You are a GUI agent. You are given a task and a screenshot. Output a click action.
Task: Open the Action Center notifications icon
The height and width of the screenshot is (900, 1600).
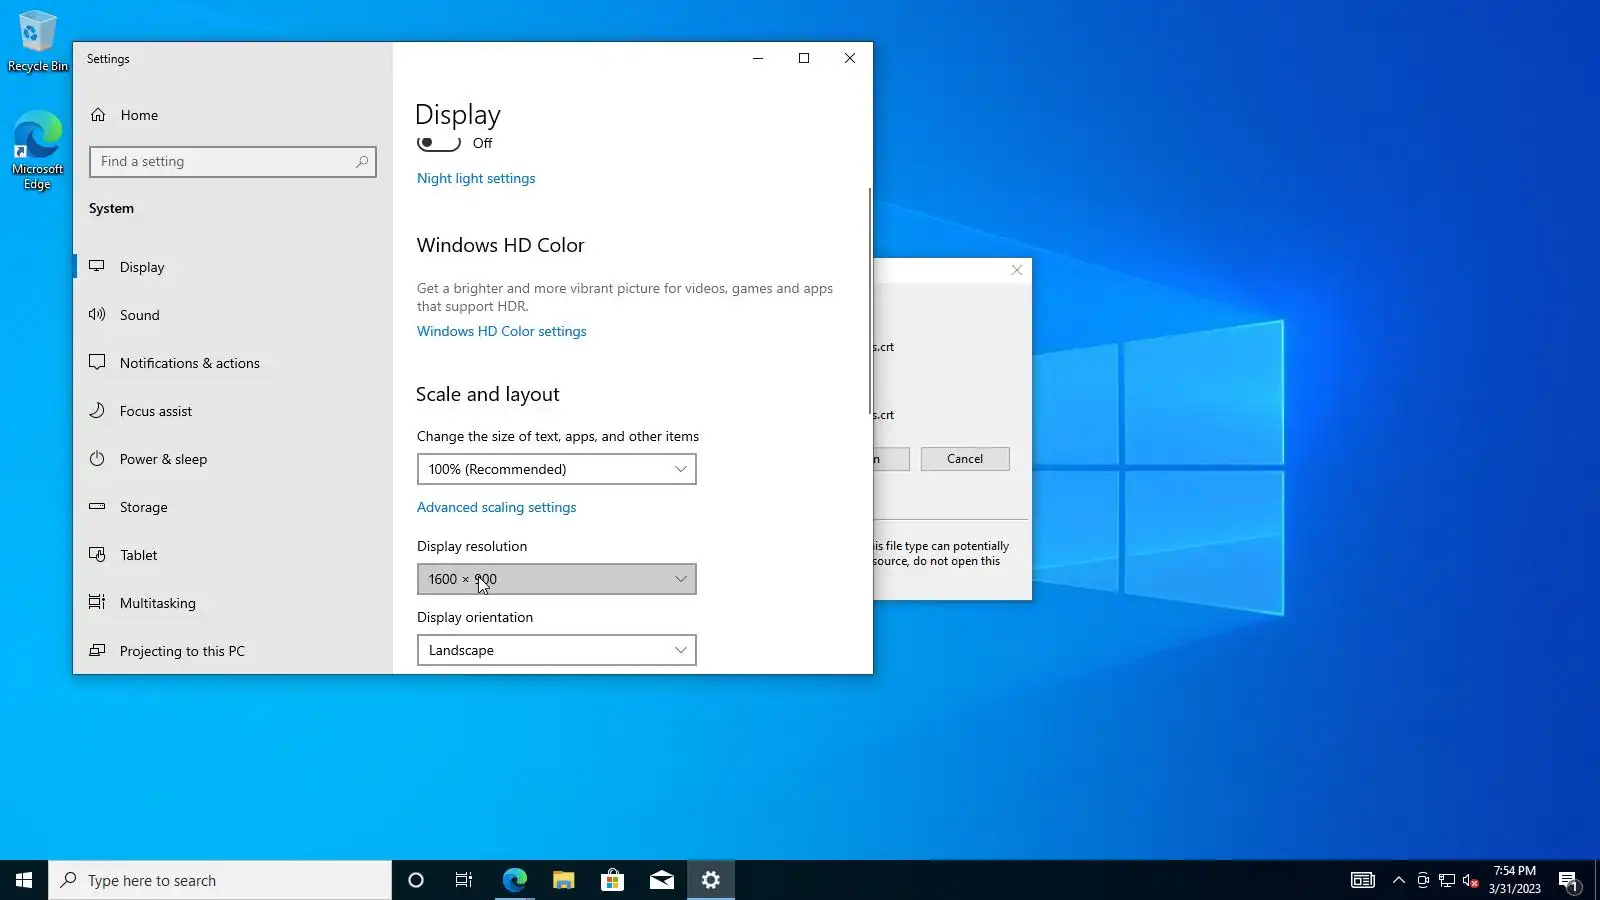pos(1568,880)
